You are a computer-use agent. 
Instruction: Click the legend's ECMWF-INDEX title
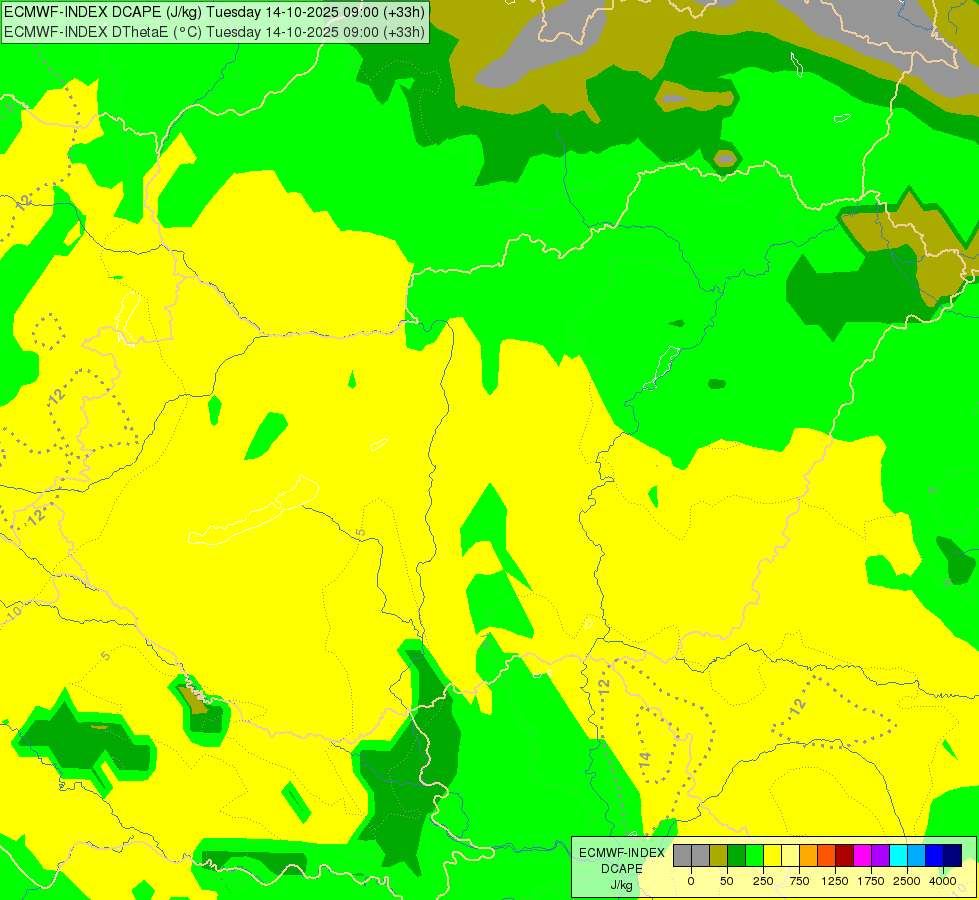[622, 853]
